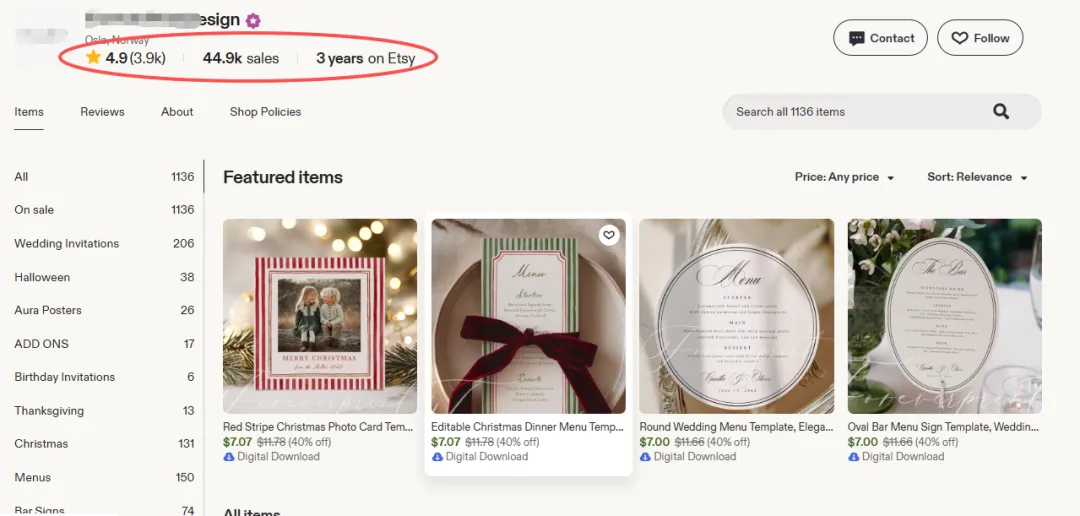Click the Search all 1136 items field
This screenshot has width=1080, height=516.
pos(882,112)
